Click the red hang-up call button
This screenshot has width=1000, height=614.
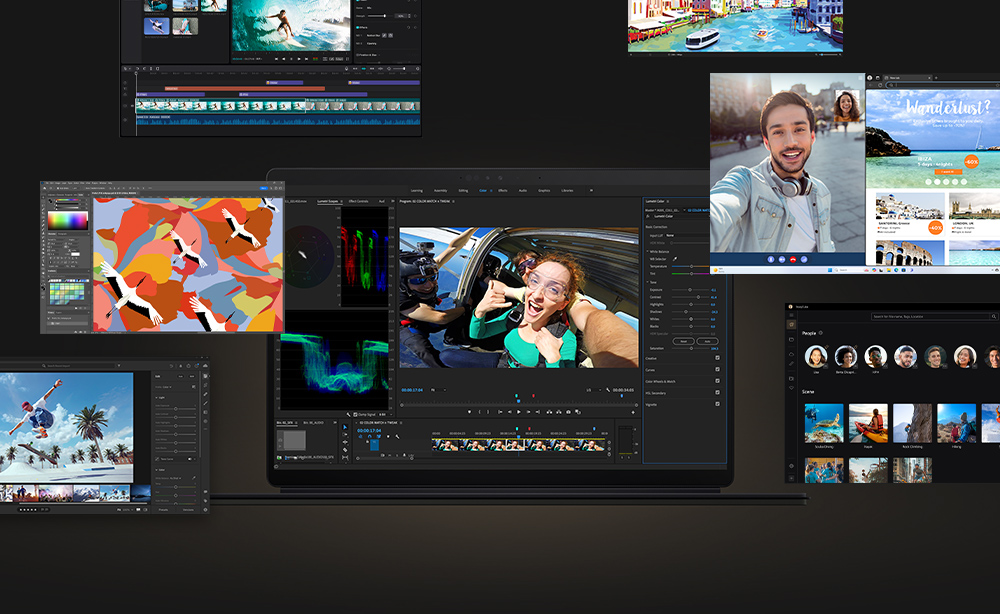792,259
